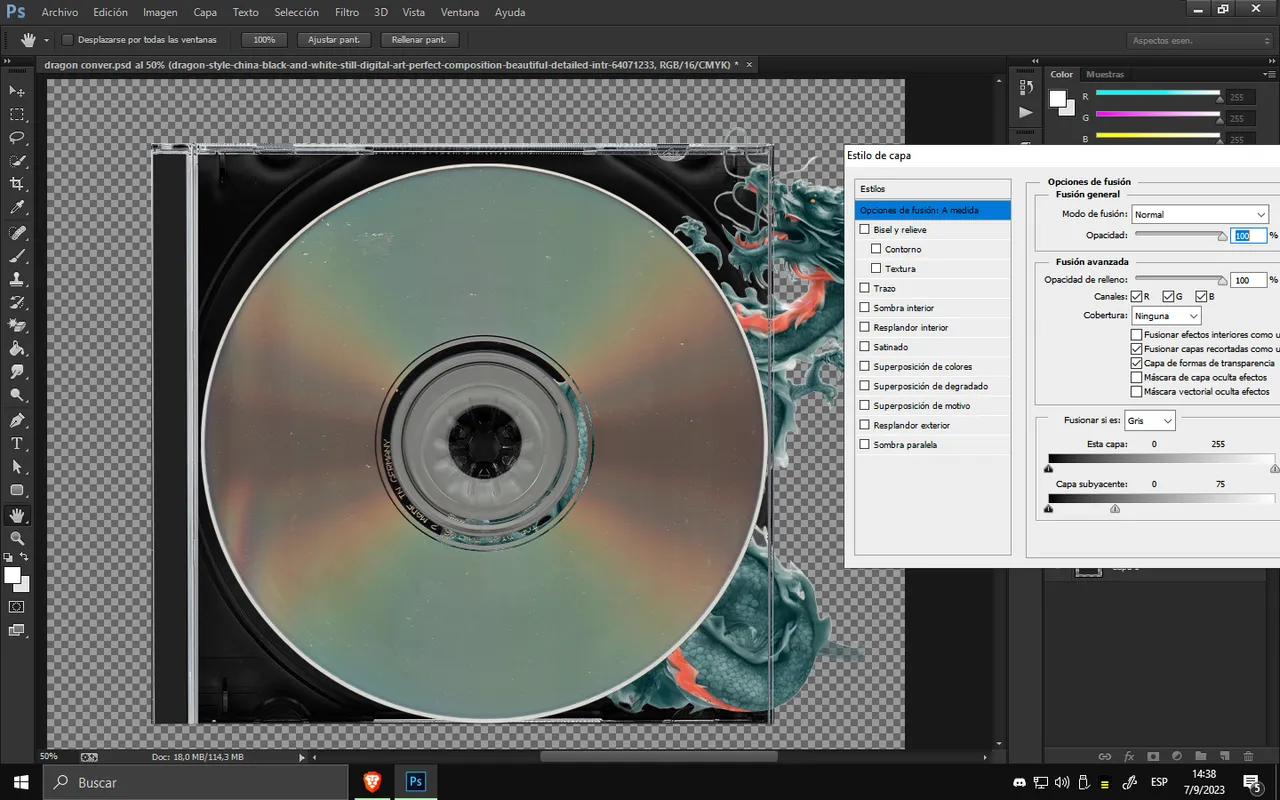This screenshot has width=1280, height=800.
Task: Open the Capa menu
Action: 205,12
